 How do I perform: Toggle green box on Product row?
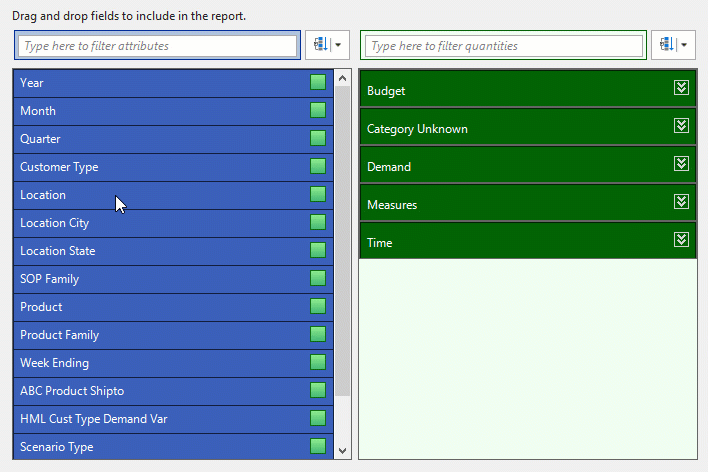pos(318,306)
